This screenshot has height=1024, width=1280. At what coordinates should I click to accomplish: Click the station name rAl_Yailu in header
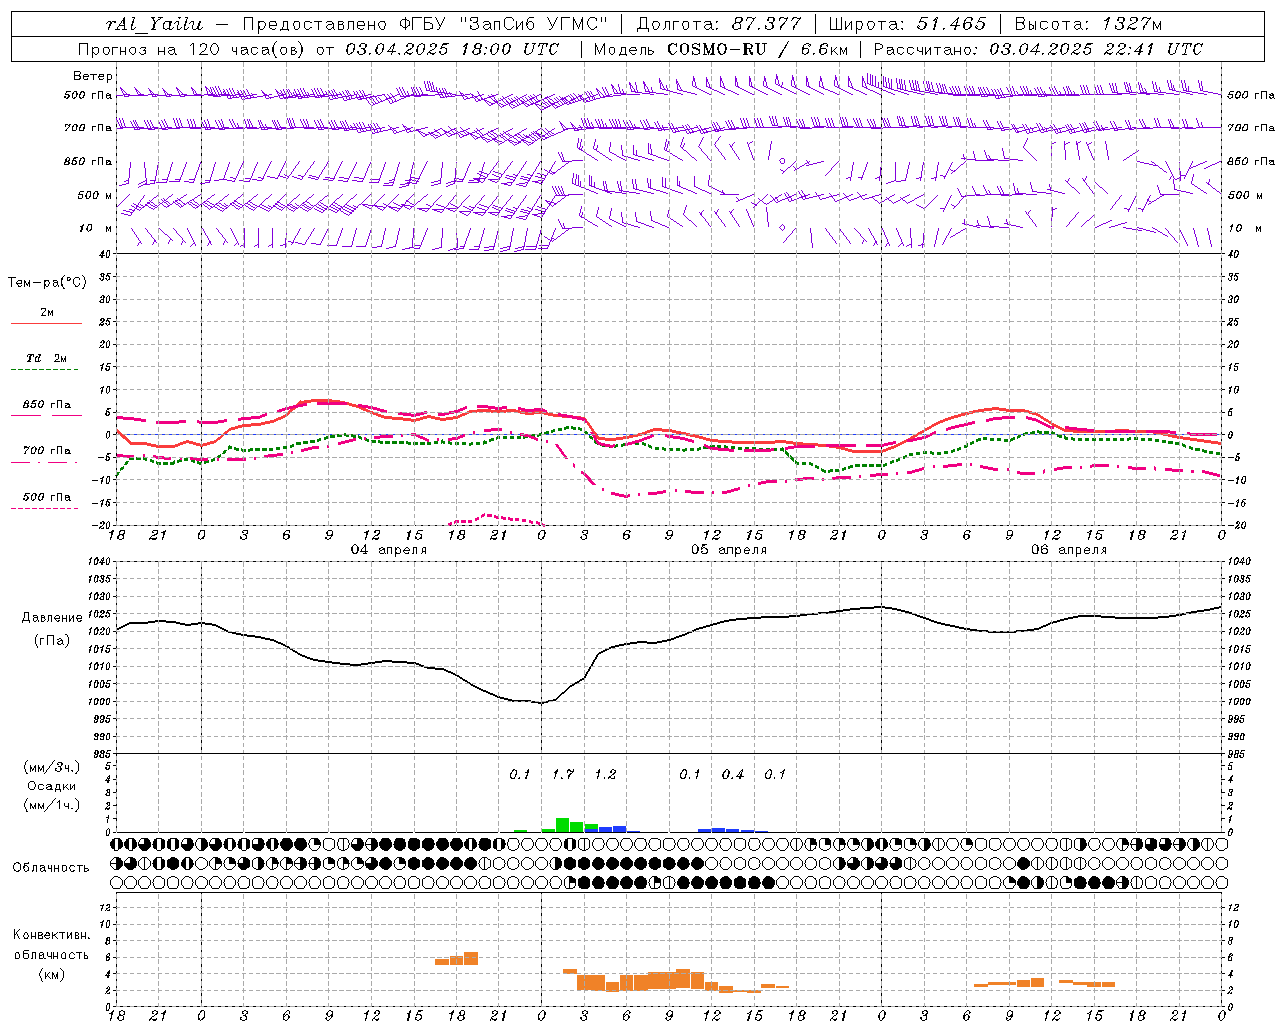(155, 24)
